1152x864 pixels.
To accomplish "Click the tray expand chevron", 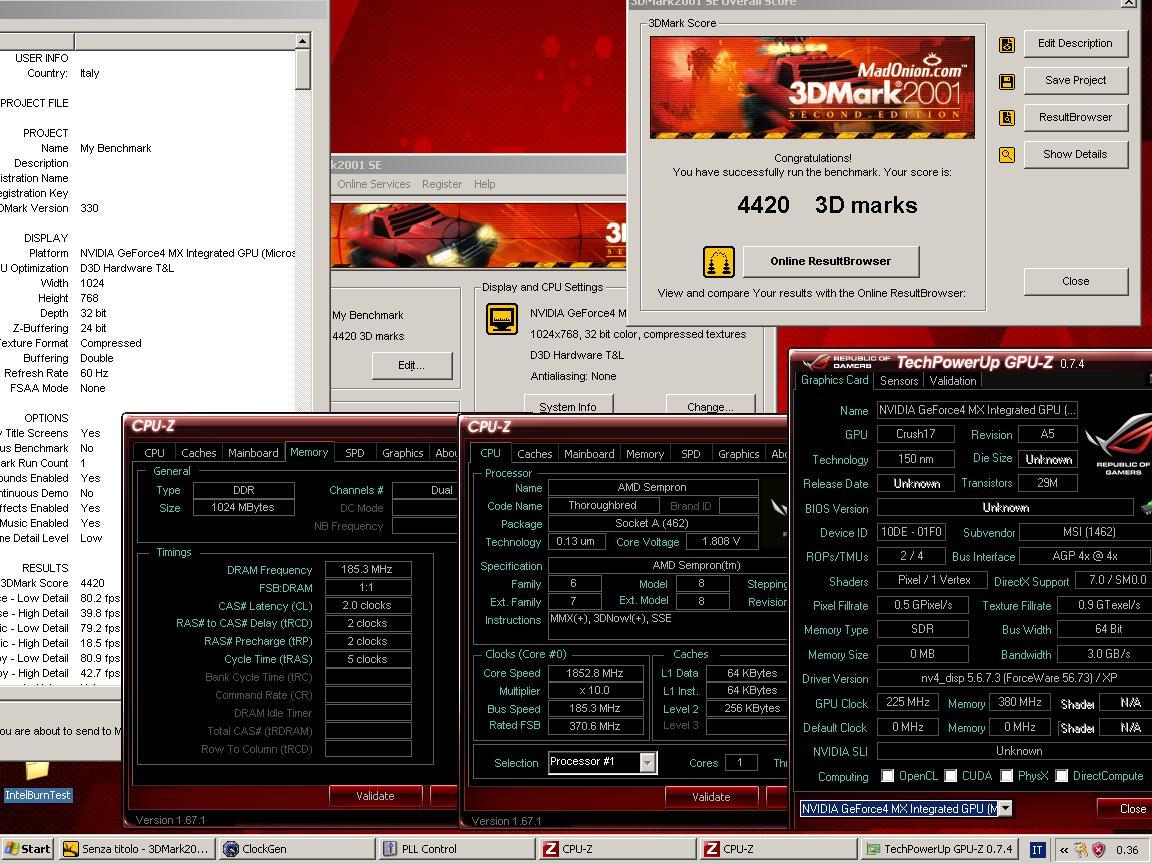I will [1064, 850].
